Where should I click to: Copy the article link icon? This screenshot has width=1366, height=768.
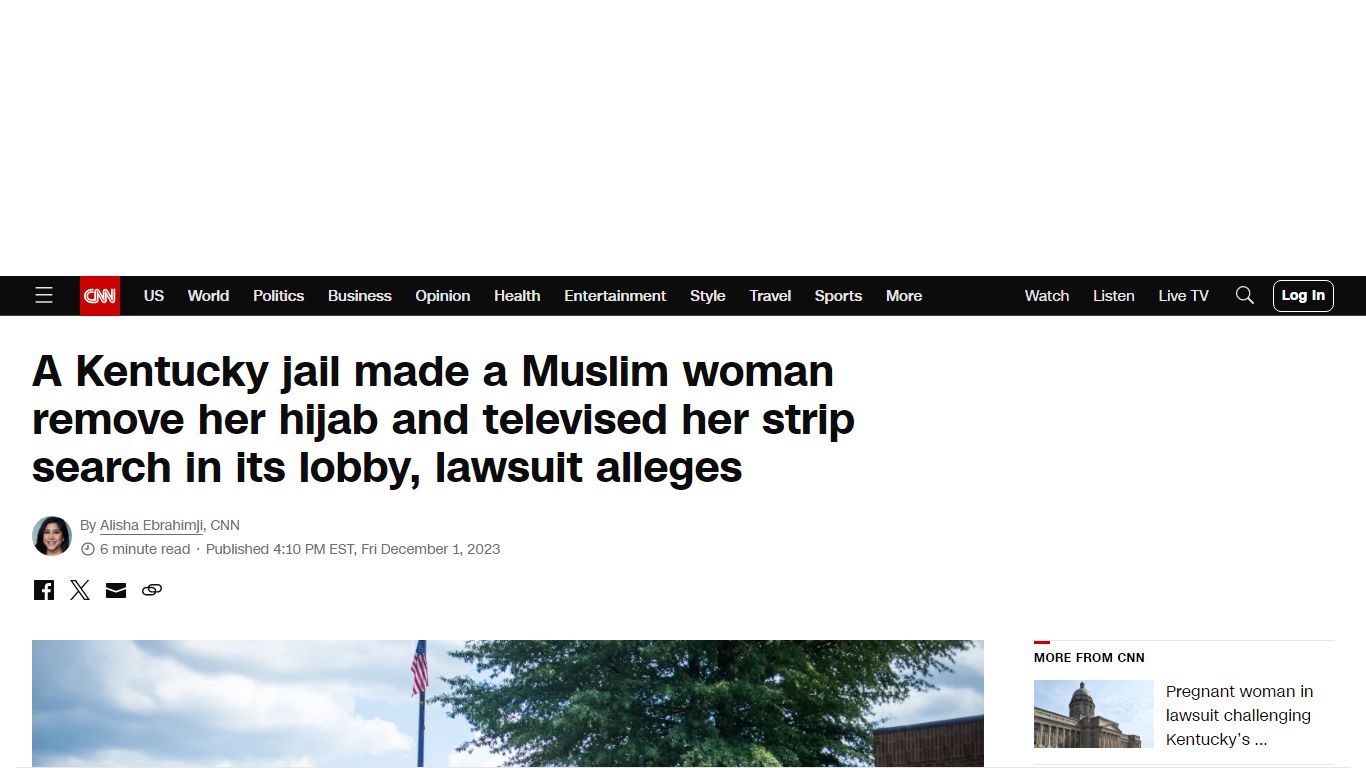(152, 590)
